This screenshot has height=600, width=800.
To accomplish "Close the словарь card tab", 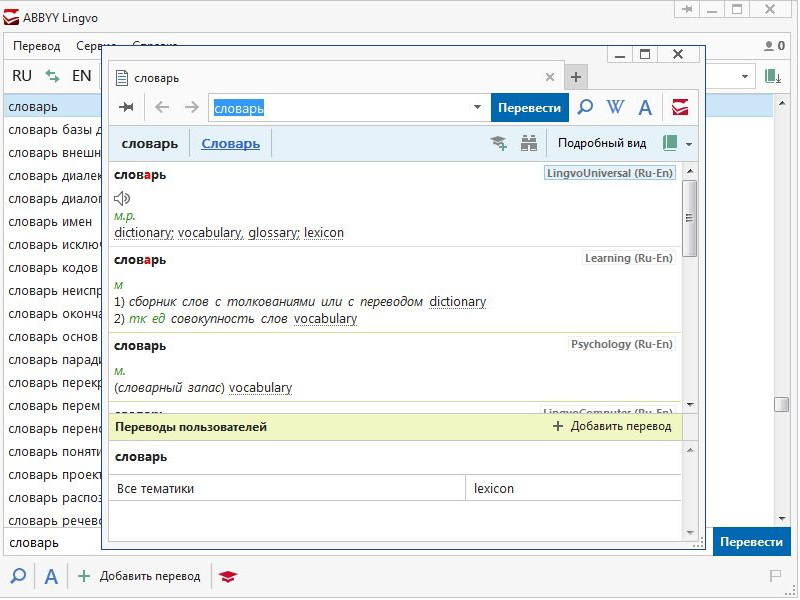I will point(550,77).
